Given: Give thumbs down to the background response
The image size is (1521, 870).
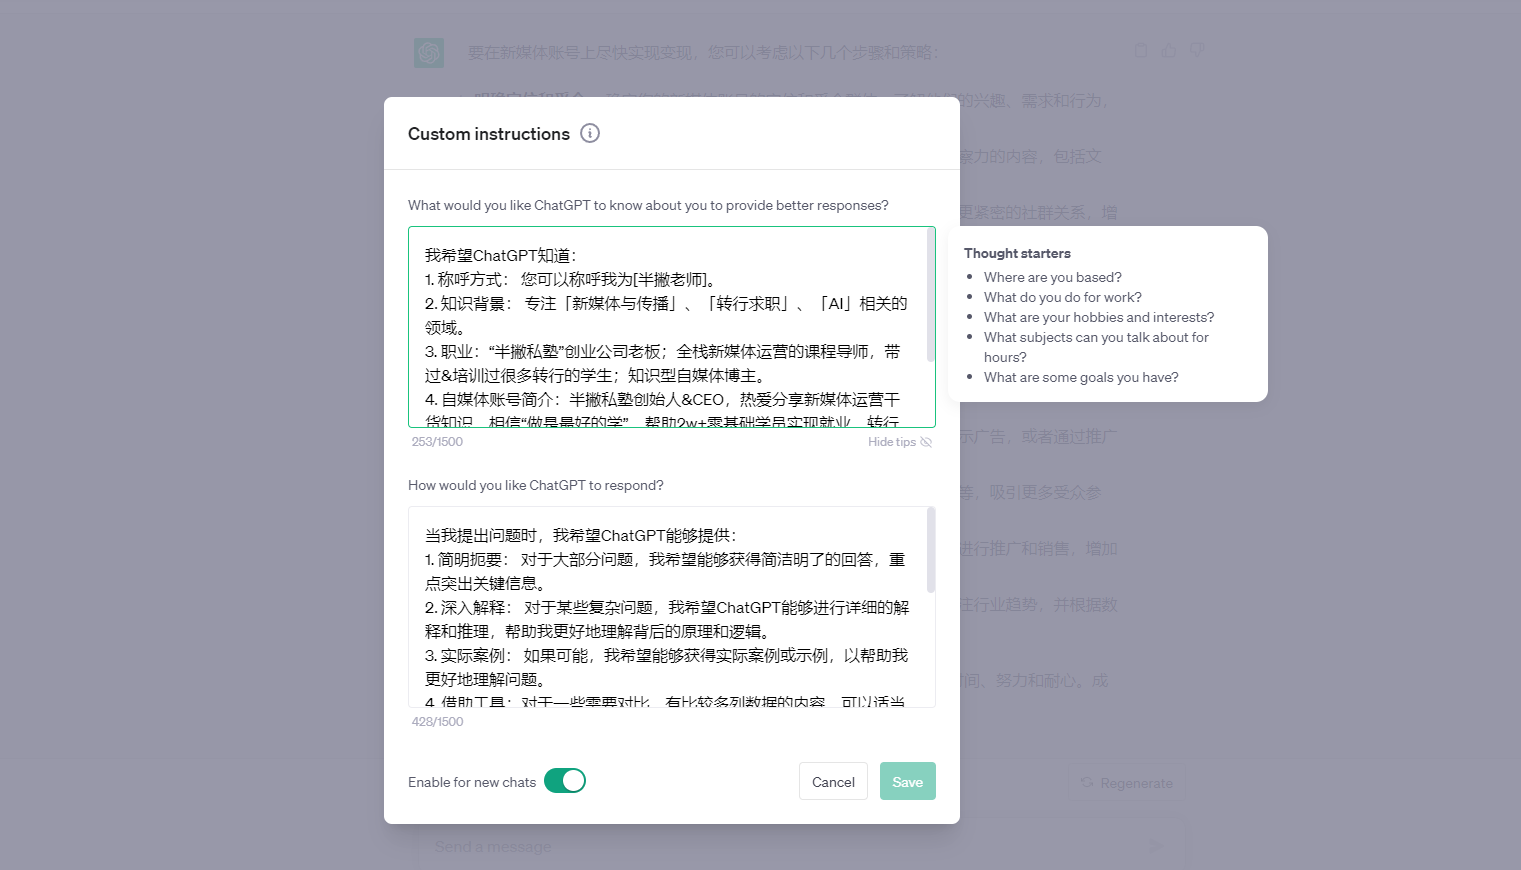Looking at the screenshot, I should point(1196,51).
